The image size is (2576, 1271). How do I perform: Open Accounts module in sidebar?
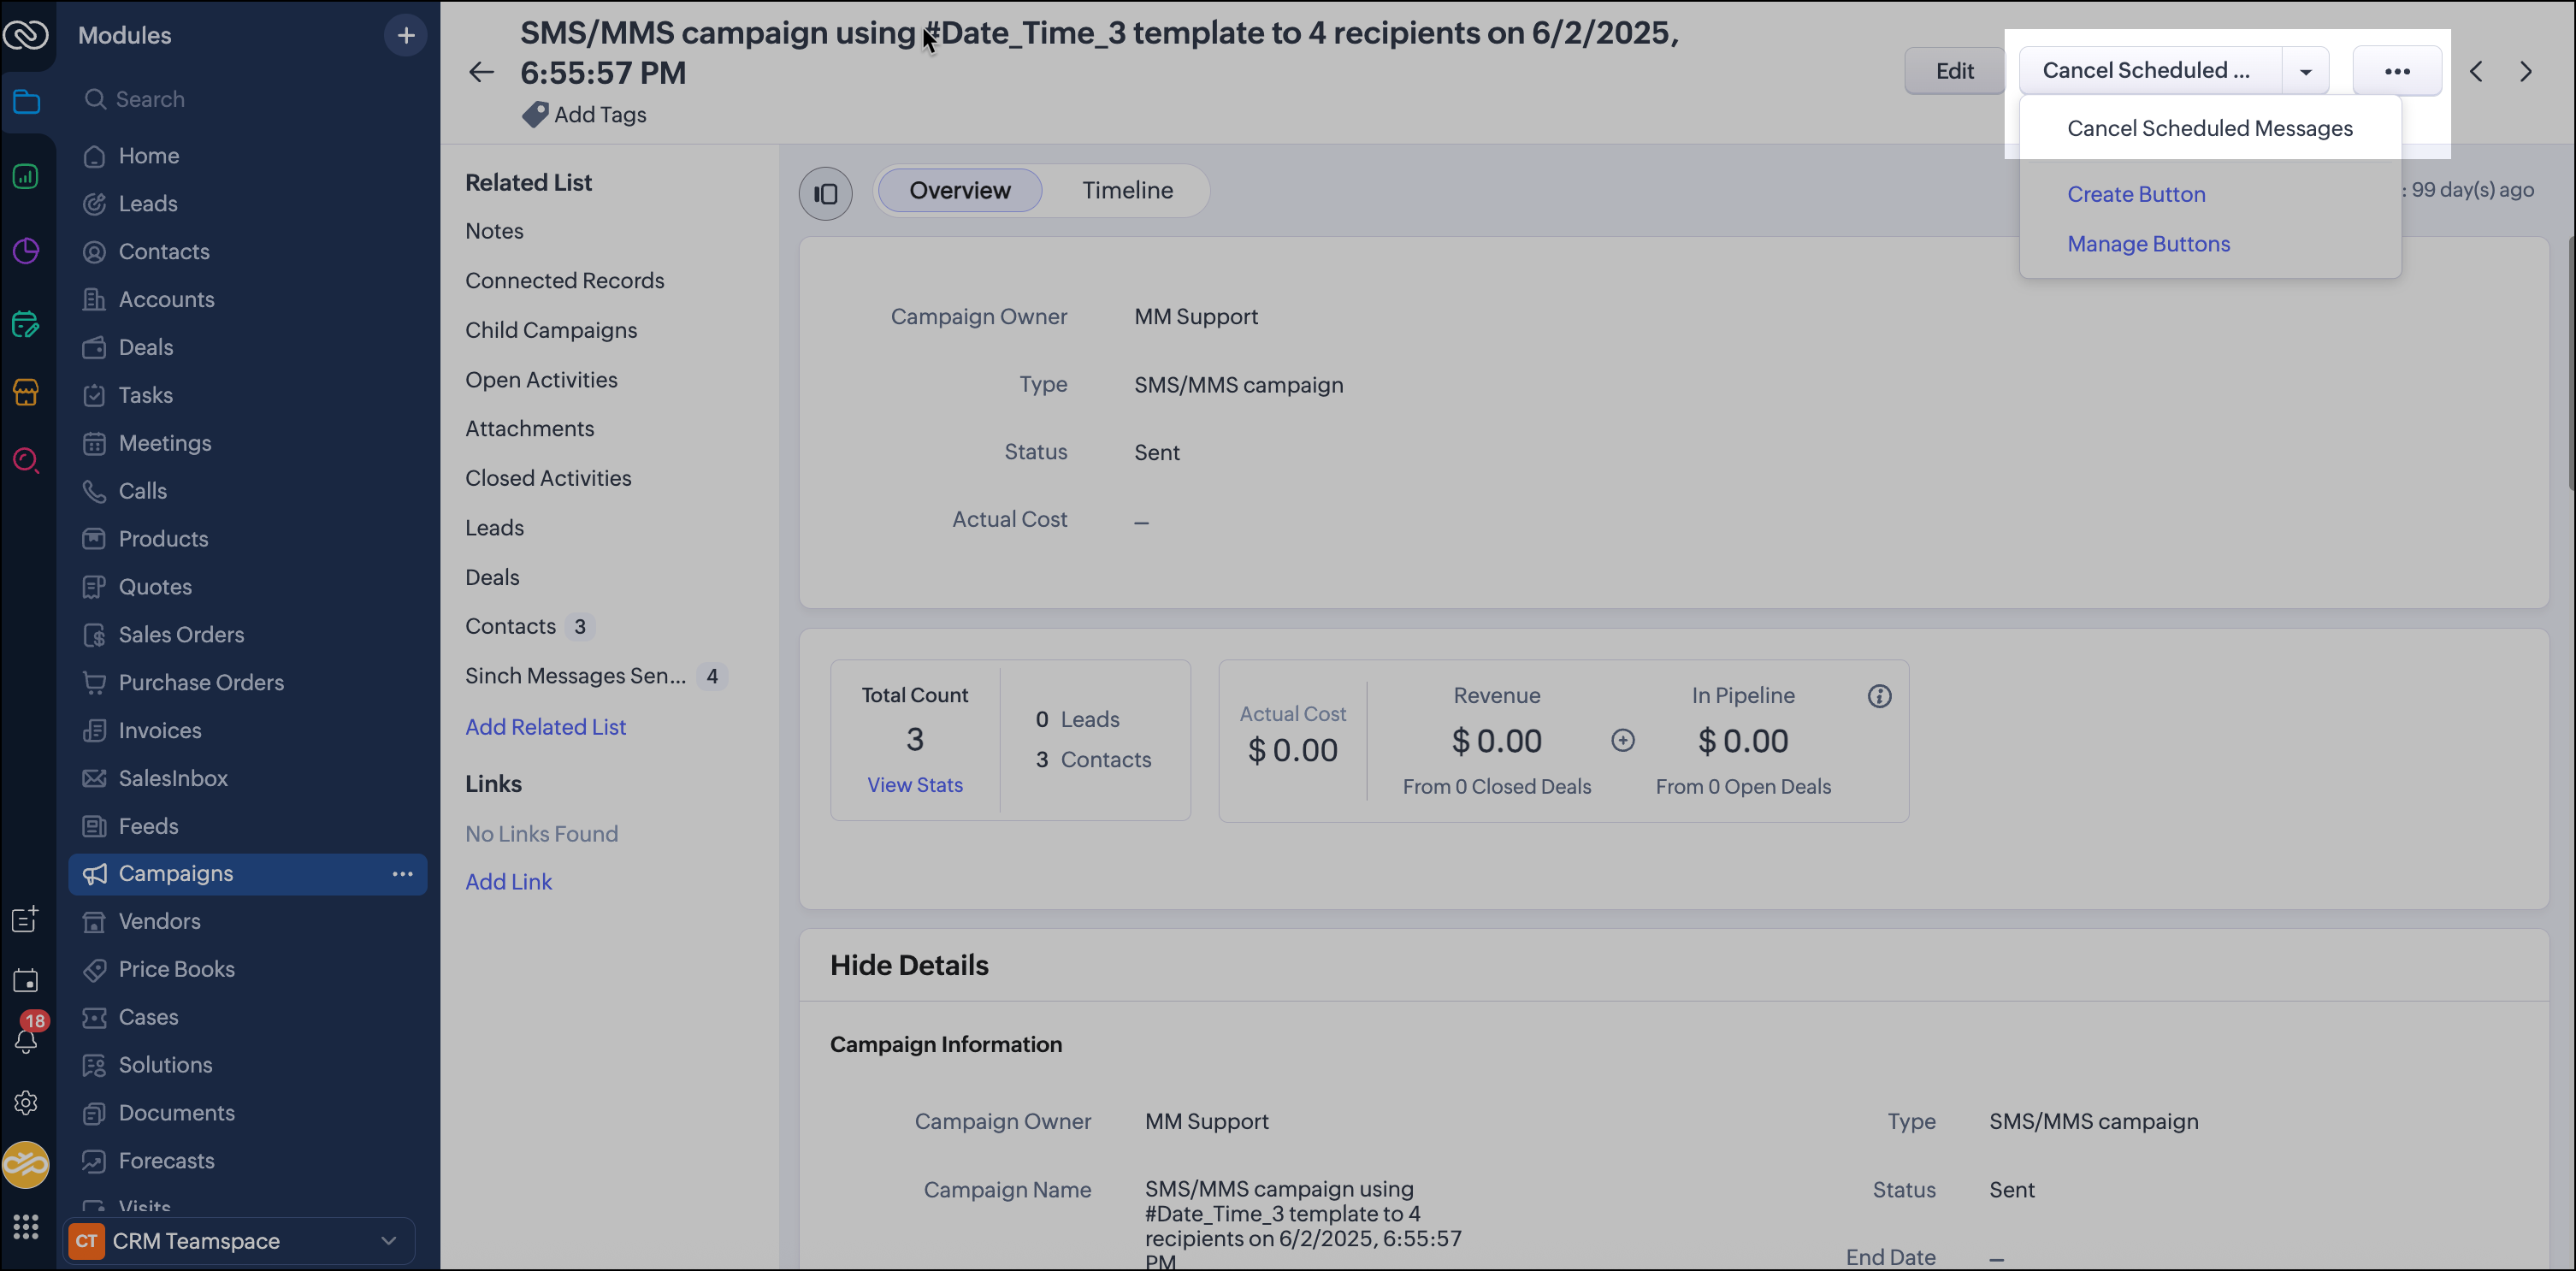(166, 300)
